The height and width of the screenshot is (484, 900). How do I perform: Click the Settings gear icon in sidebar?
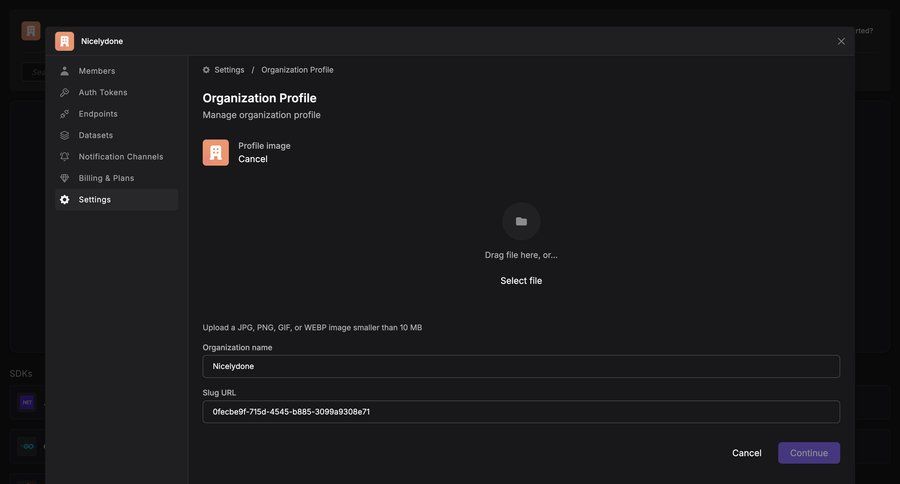coord(64,200)
